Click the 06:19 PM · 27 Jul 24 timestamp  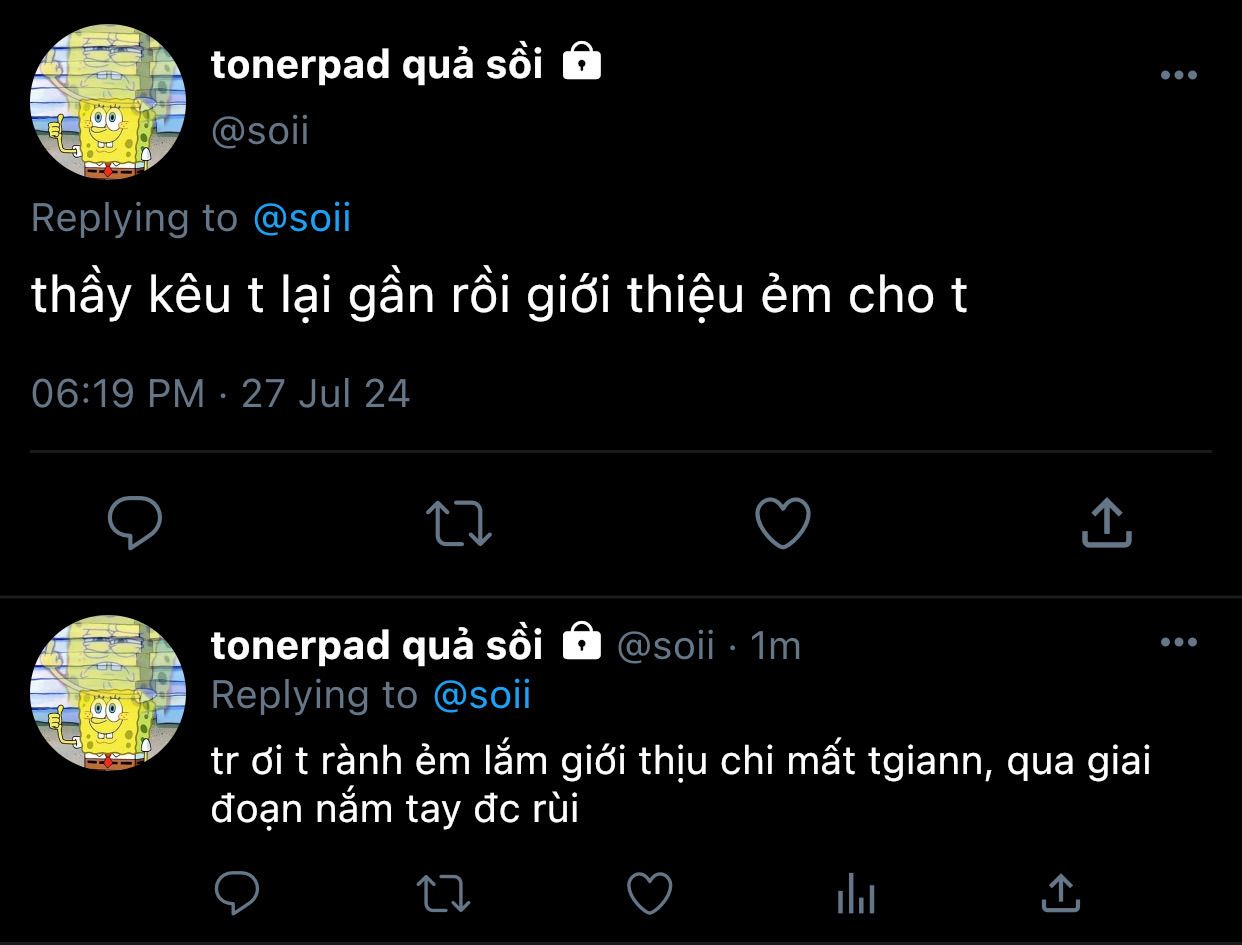221,393
